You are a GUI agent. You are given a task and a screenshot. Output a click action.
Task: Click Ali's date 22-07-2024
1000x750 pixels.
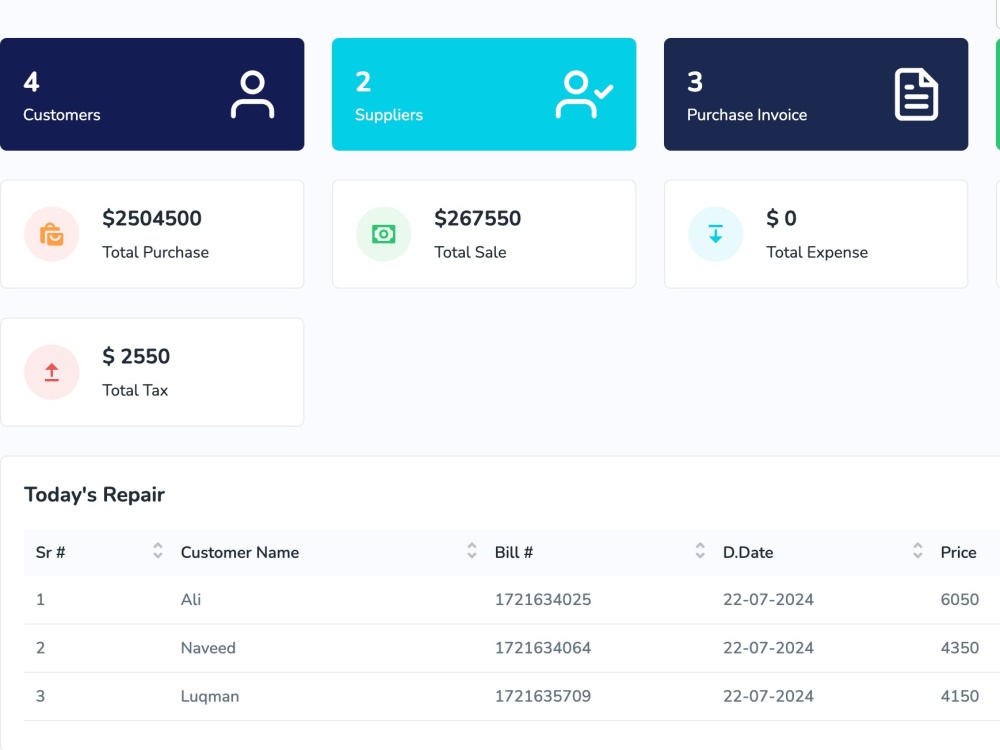pos(768,599)
